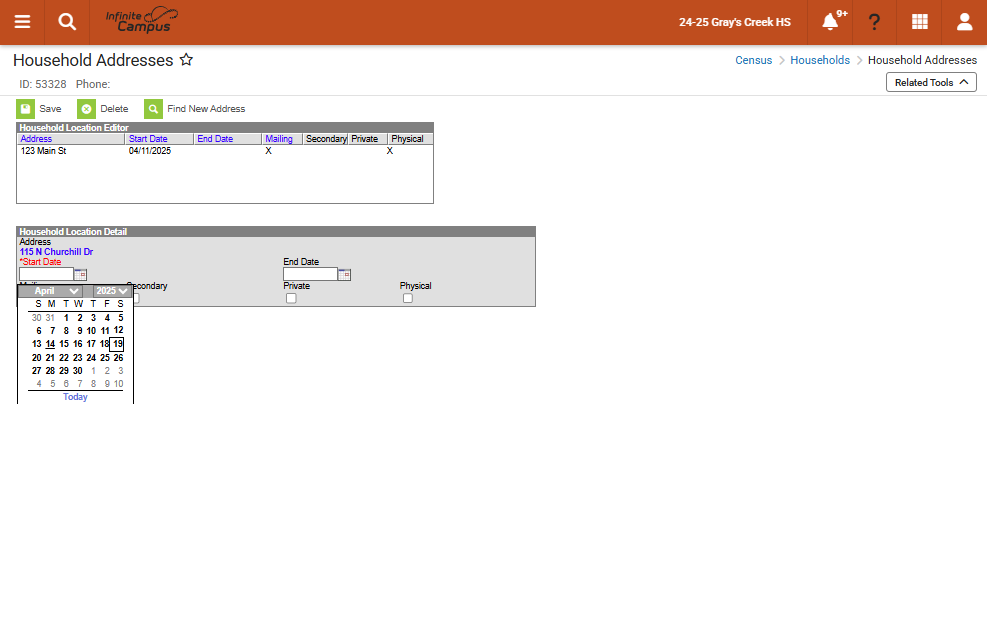The height and width of the screenshot is (641, 987).
Task: Pick greyed March 31 in the calendar
Action: (50, 318)
